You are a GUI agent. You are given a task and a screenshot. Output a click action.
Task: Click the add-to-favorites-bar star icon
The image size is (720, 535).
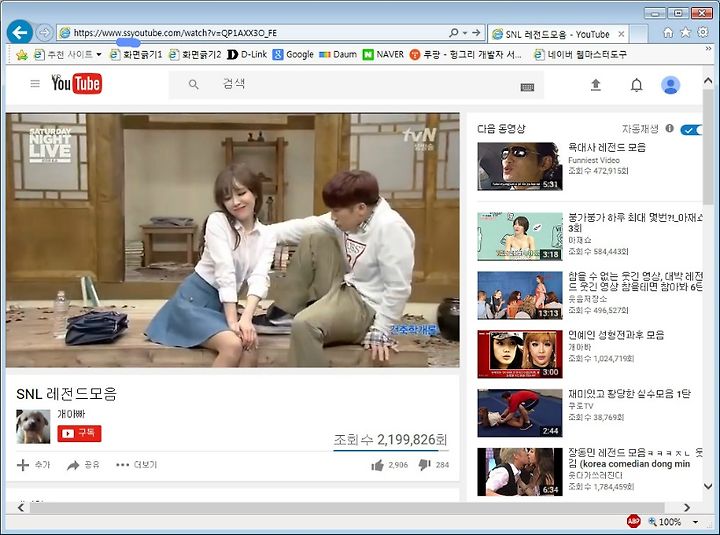coord(21,55)
